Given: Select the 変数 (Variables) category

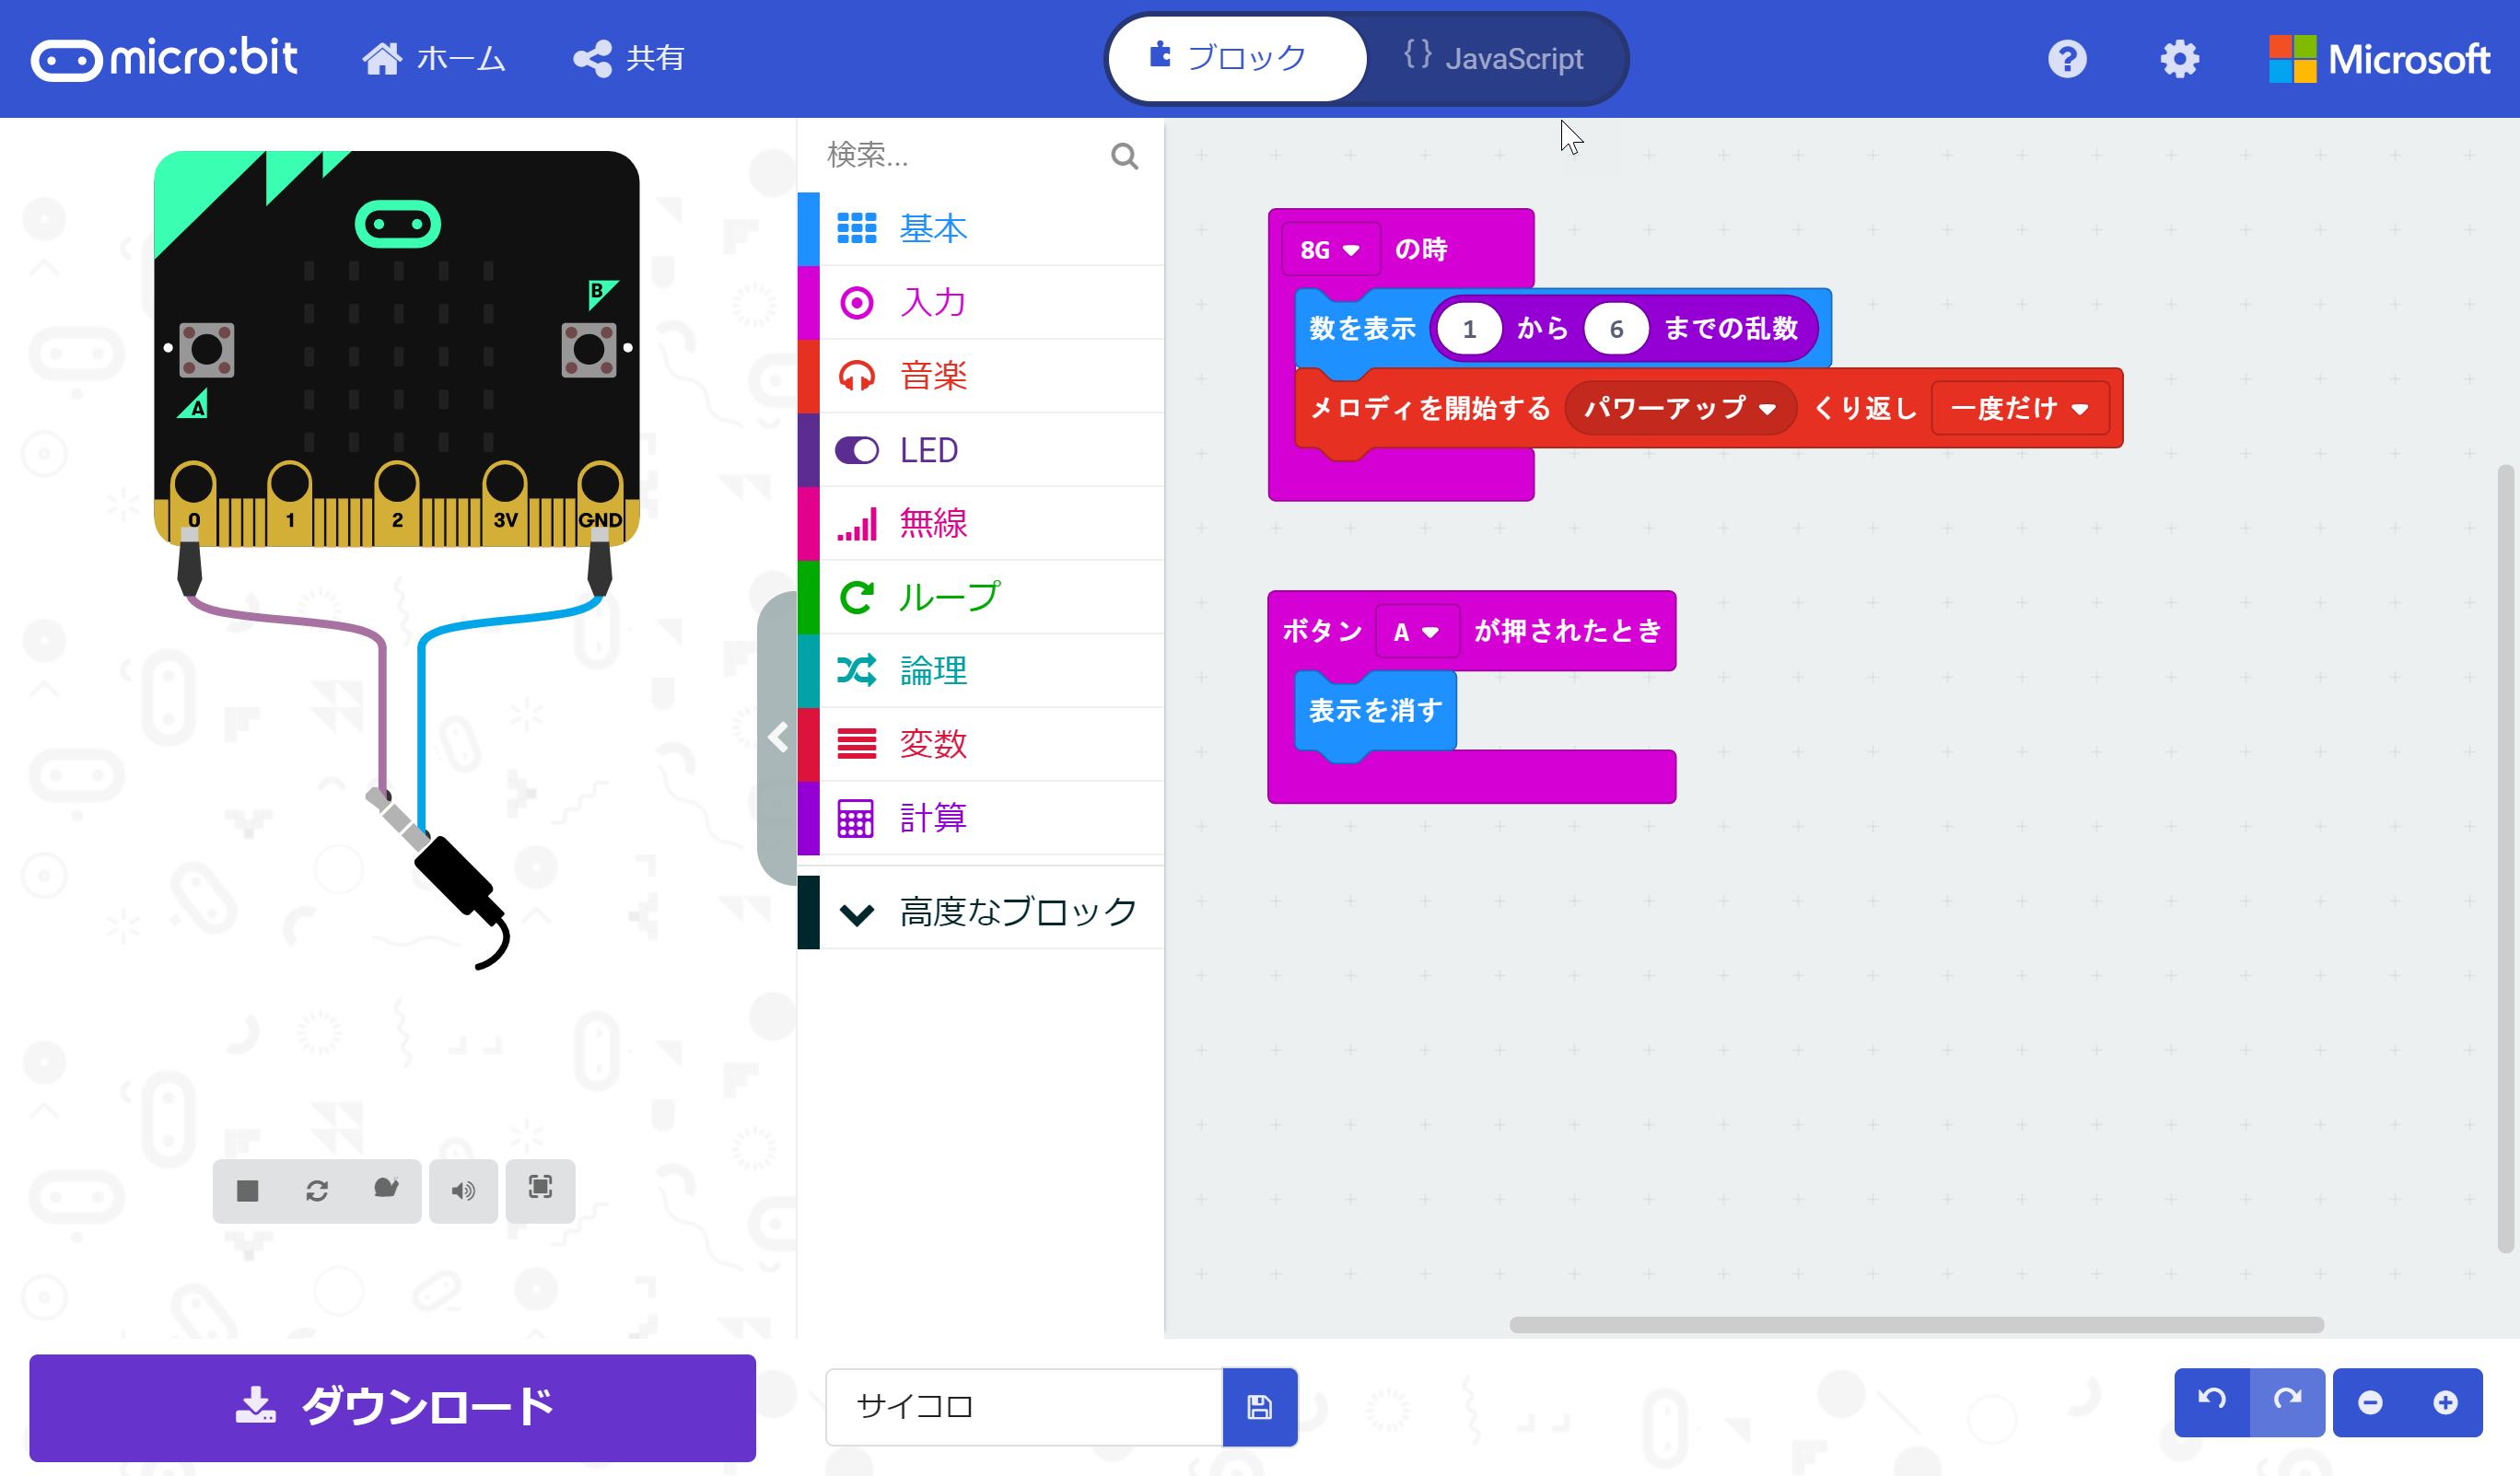Looking at the screenshot, I should pyautogui.click(x=931, y=744).
